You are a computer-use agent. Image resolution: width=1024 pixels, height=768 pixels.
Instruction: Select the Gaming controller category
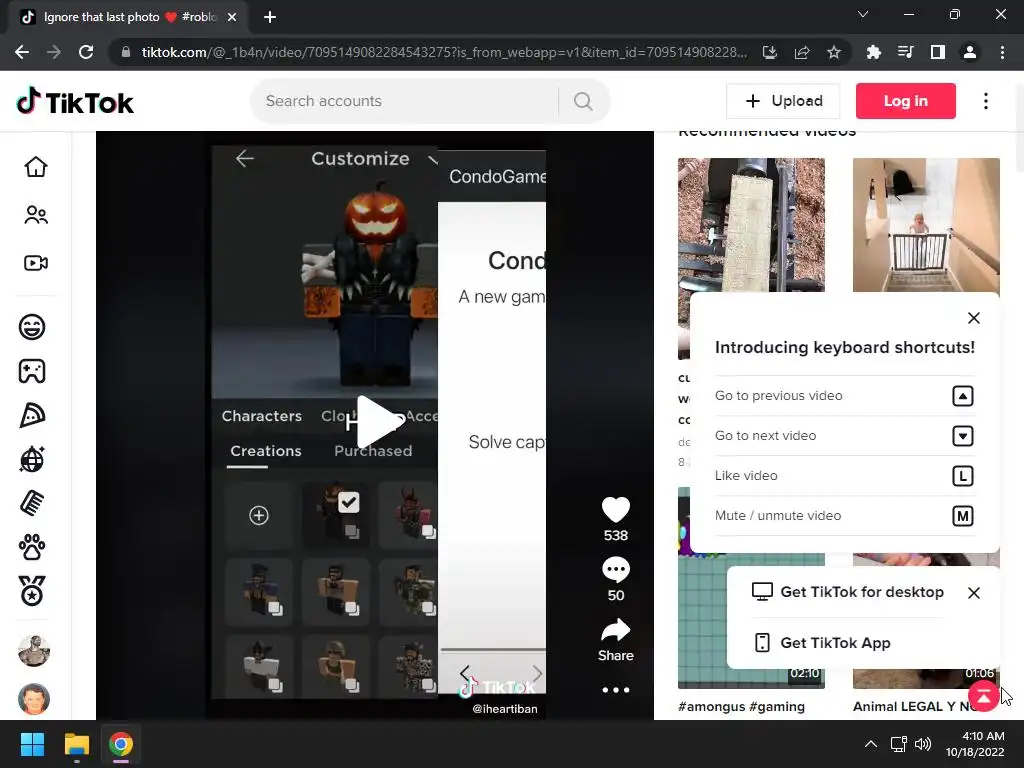[x=32, y=371]
